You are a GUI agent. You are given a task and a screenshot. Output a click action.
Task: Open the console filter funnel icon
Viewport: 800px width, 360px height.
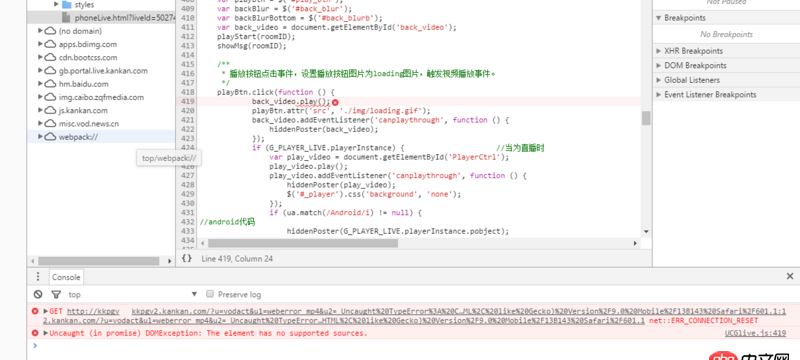coord(56,294)
